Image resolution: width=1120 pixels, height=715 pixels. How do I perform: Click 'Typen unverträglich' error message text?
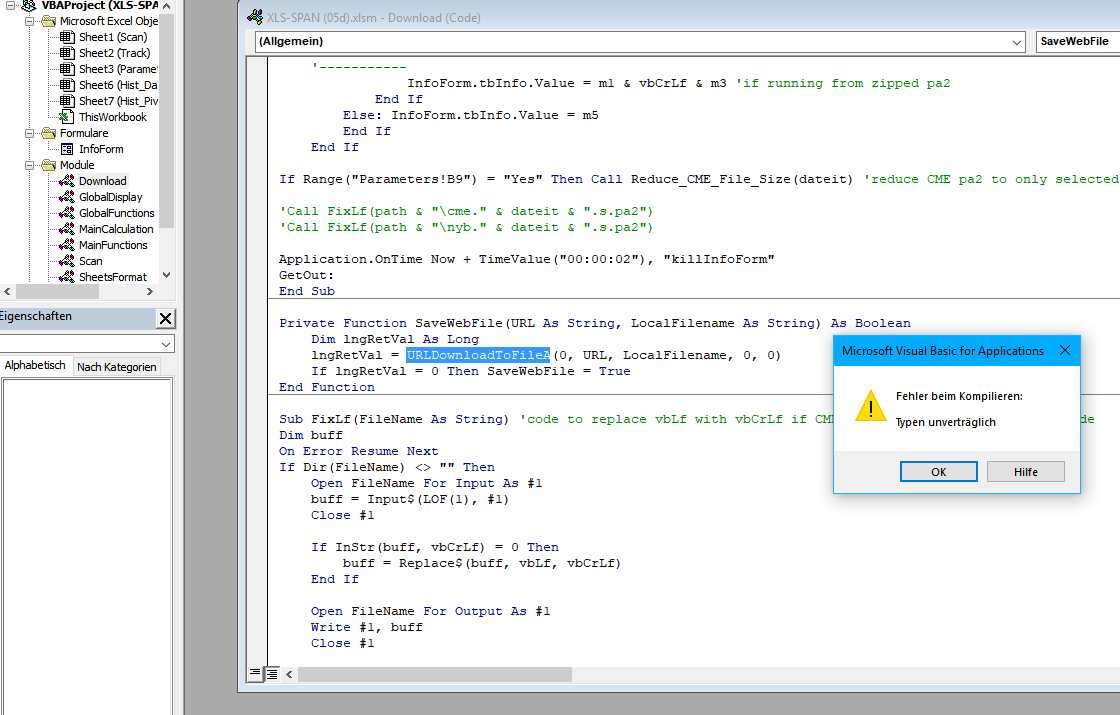pyautogui.click(x=946, y=422)
